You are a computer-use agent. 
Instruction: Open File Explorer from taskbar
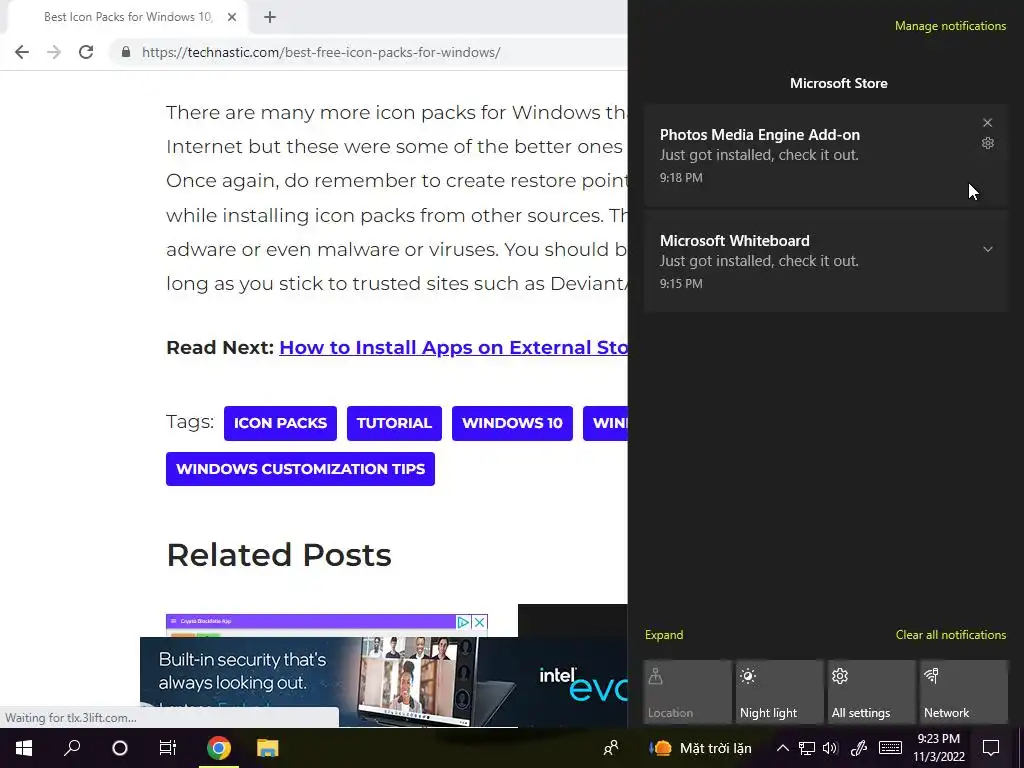267,748
